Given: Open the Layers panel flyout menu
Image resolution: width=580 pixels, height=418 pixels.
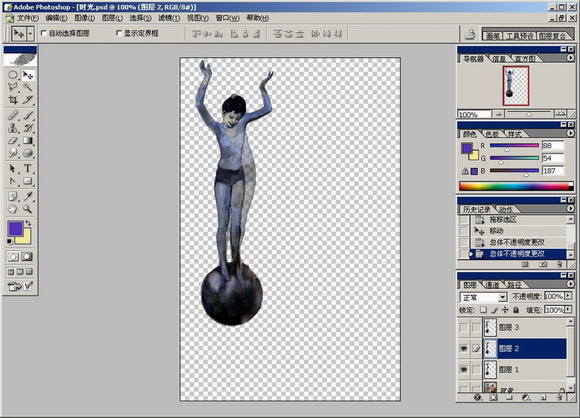Looking at the screenshot, I should click(x=570, y=284).
